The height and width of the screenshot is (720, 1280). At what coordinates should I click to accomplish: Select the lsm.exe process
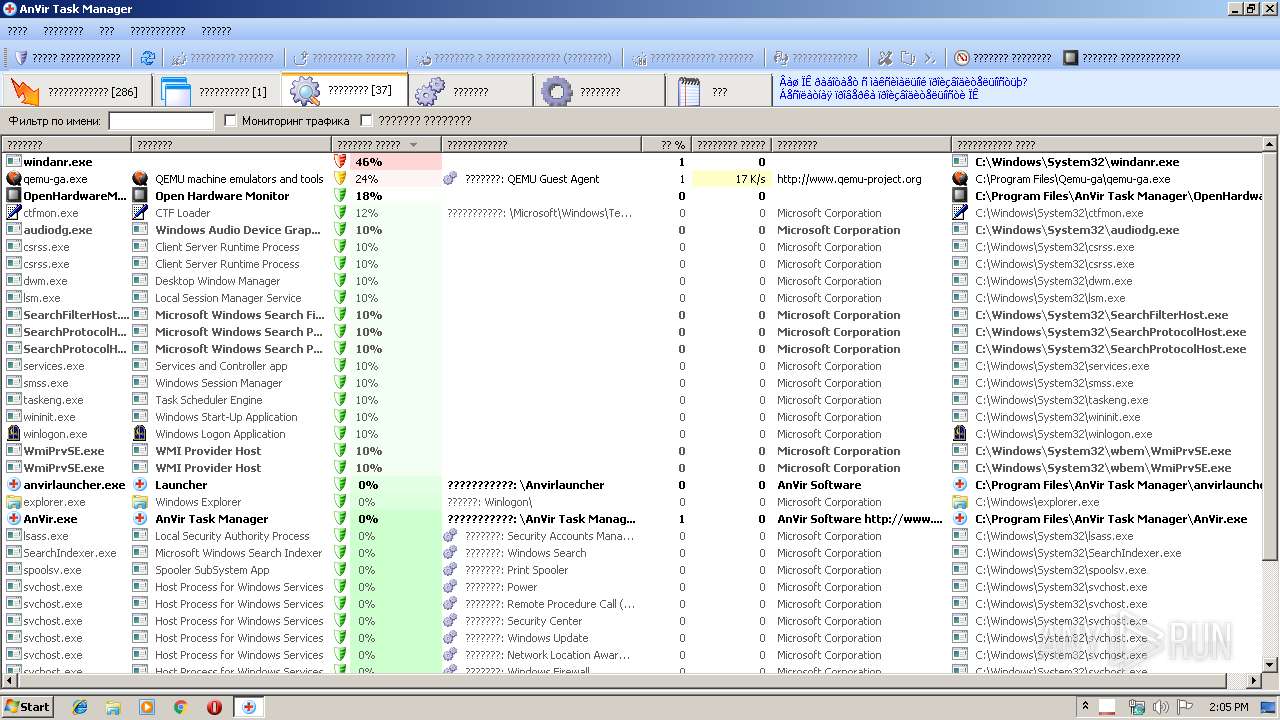pos(42,298)
